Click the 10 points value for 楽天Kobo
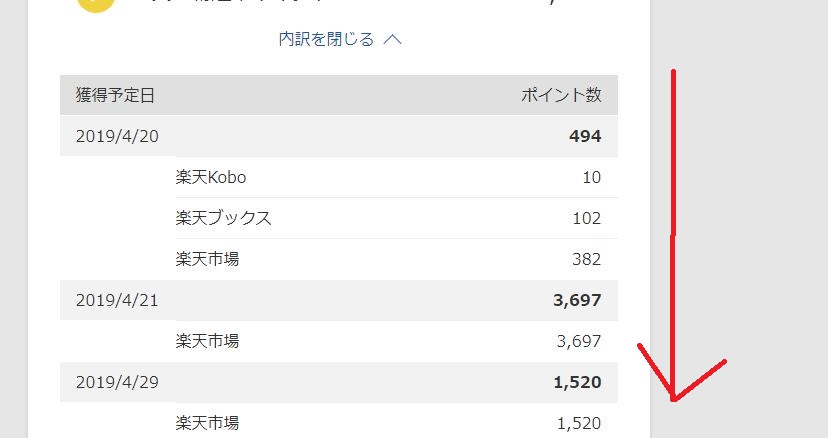This screenshot has height=438, width=828. (x=592, y=178)
